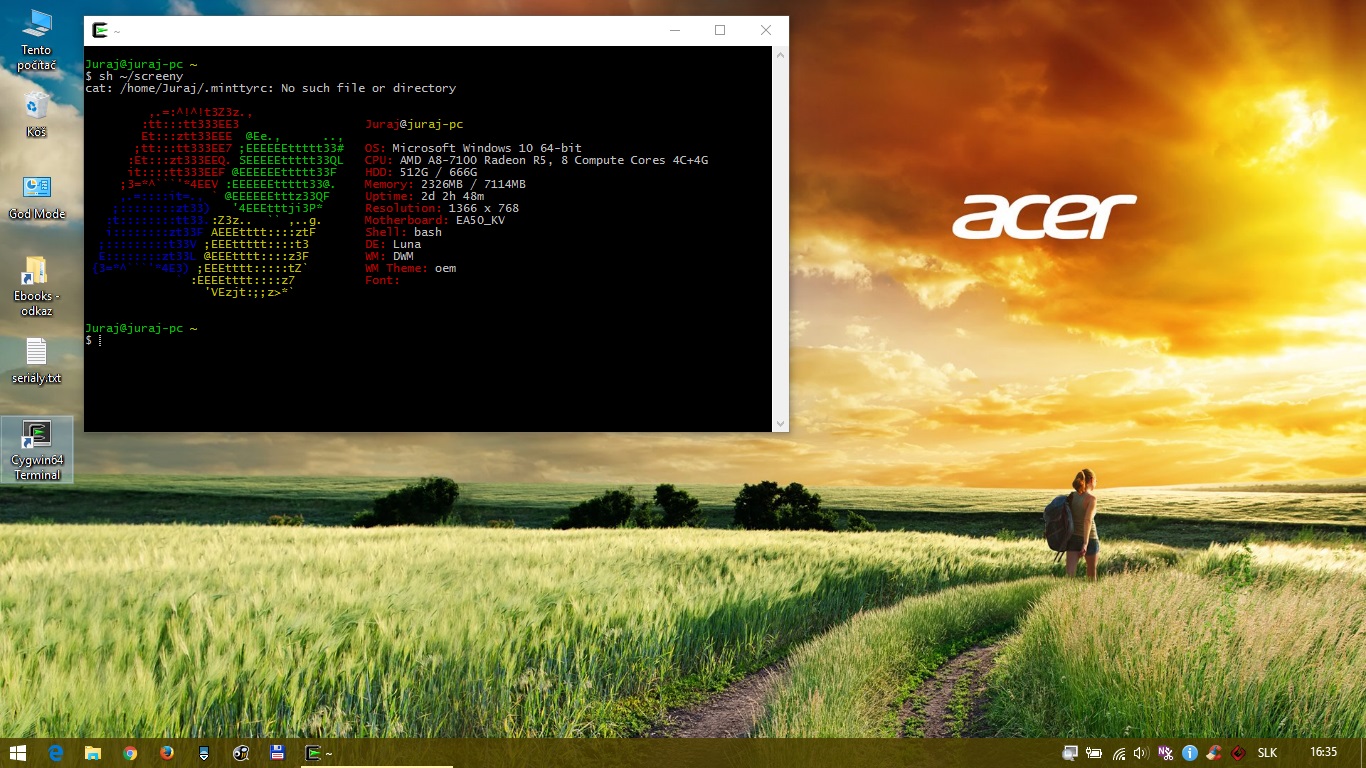Open OneNote clipper tray icon

click(x=1165, y=753)
